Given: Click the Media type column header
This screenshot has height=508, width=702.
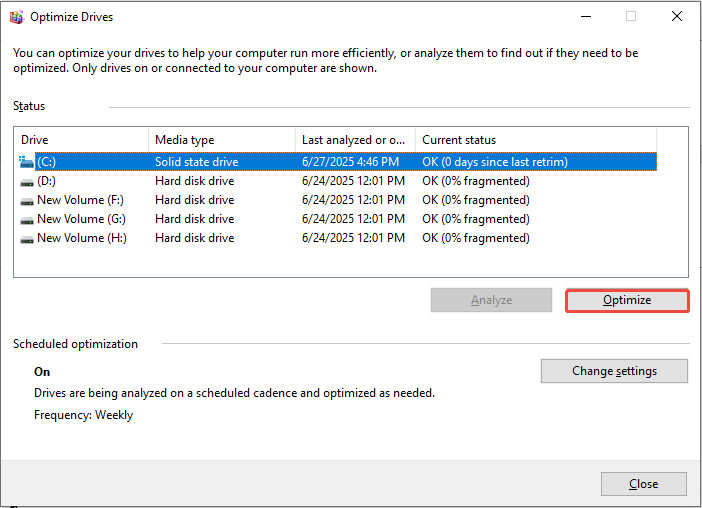Looking at the screenshot, I should point(222,140).
